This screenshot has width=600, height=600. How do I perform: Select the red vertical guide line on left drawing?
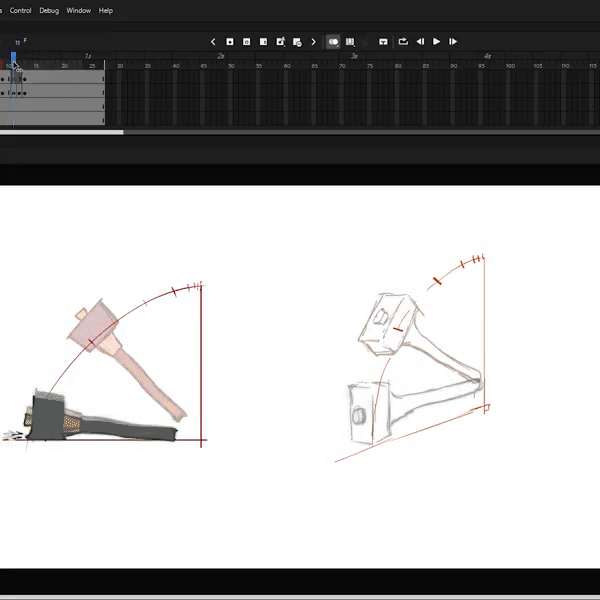201,365
